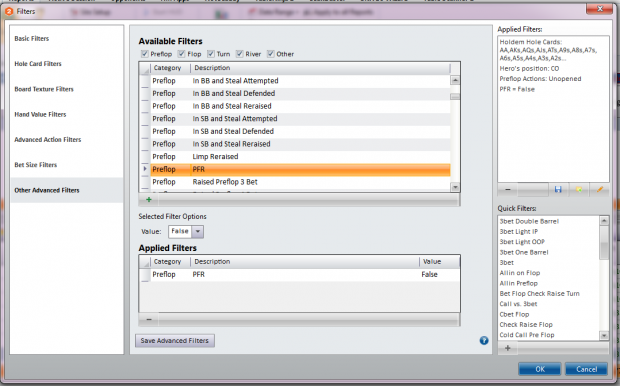Screen dimensions: 620x386
Task: Choose '3bet Light IP' quick filter
Action: 518,231
